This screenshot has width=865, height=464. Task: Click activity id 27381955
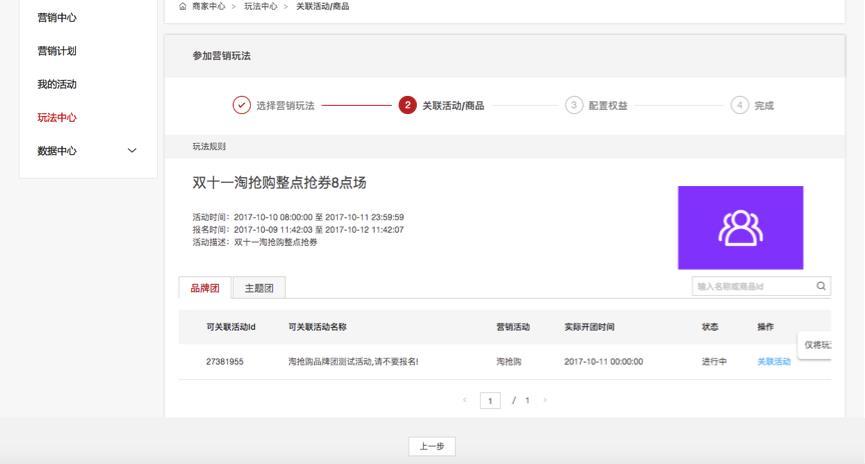pos(225,361)
